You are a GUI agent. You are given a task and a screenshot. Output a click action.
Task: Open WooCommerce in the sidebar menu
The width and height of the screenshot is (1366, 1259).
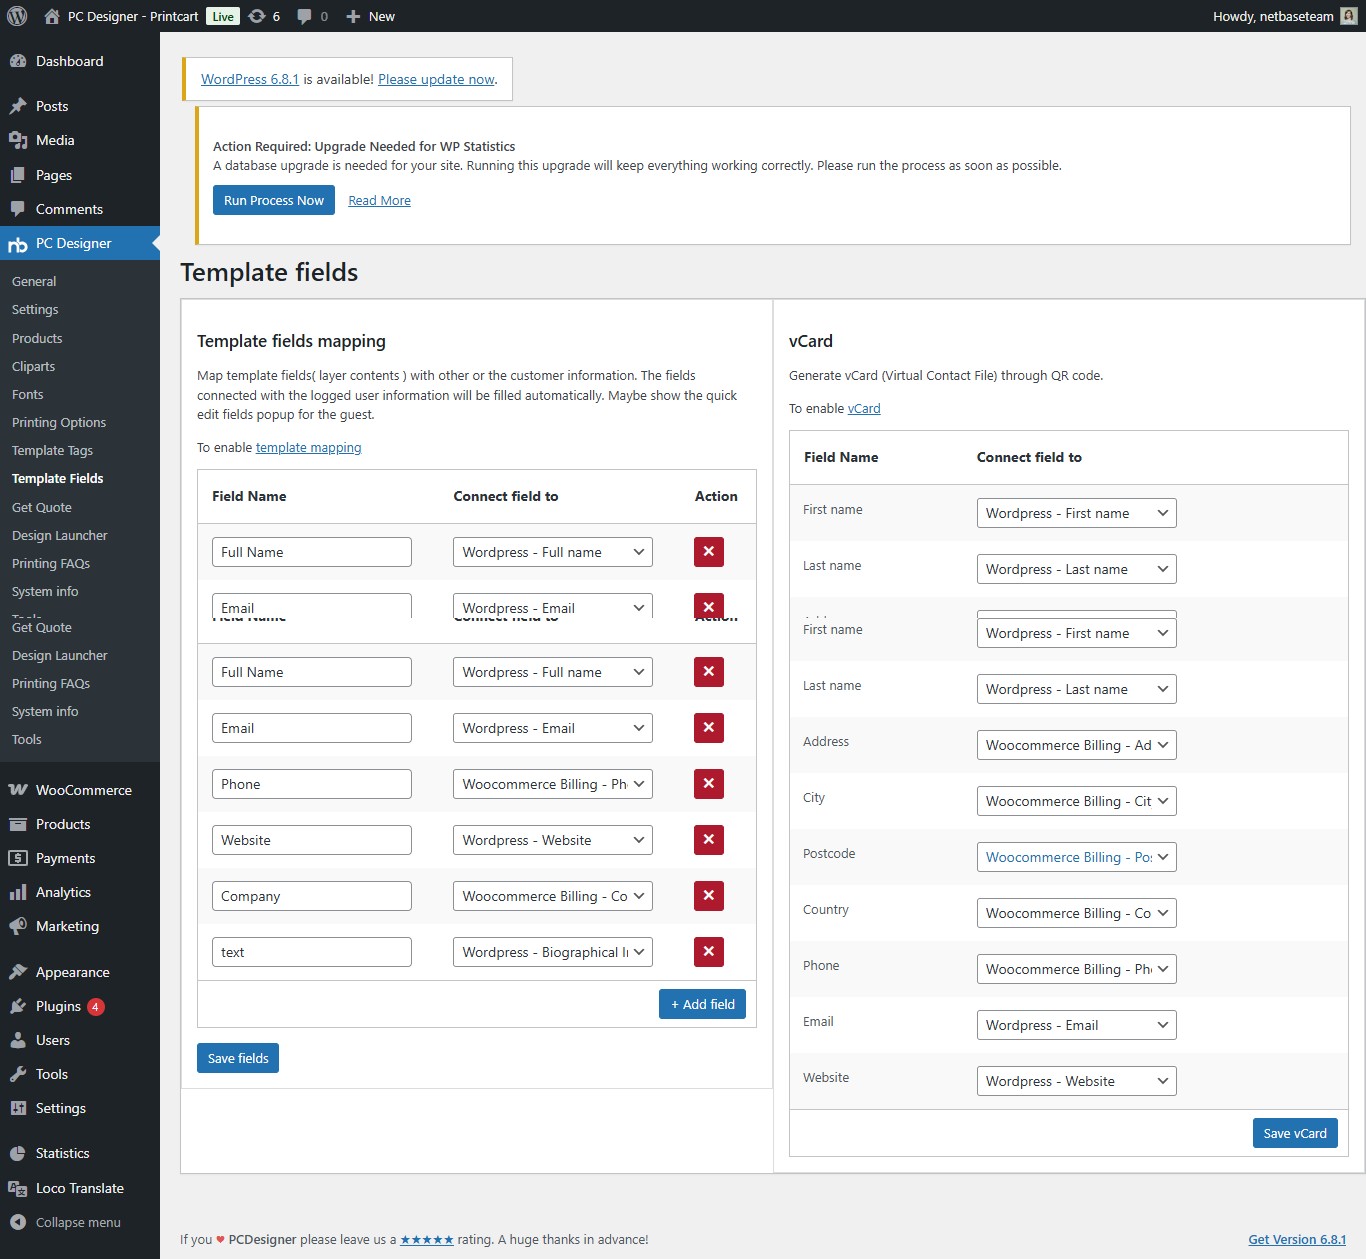[x=83, y=790]
